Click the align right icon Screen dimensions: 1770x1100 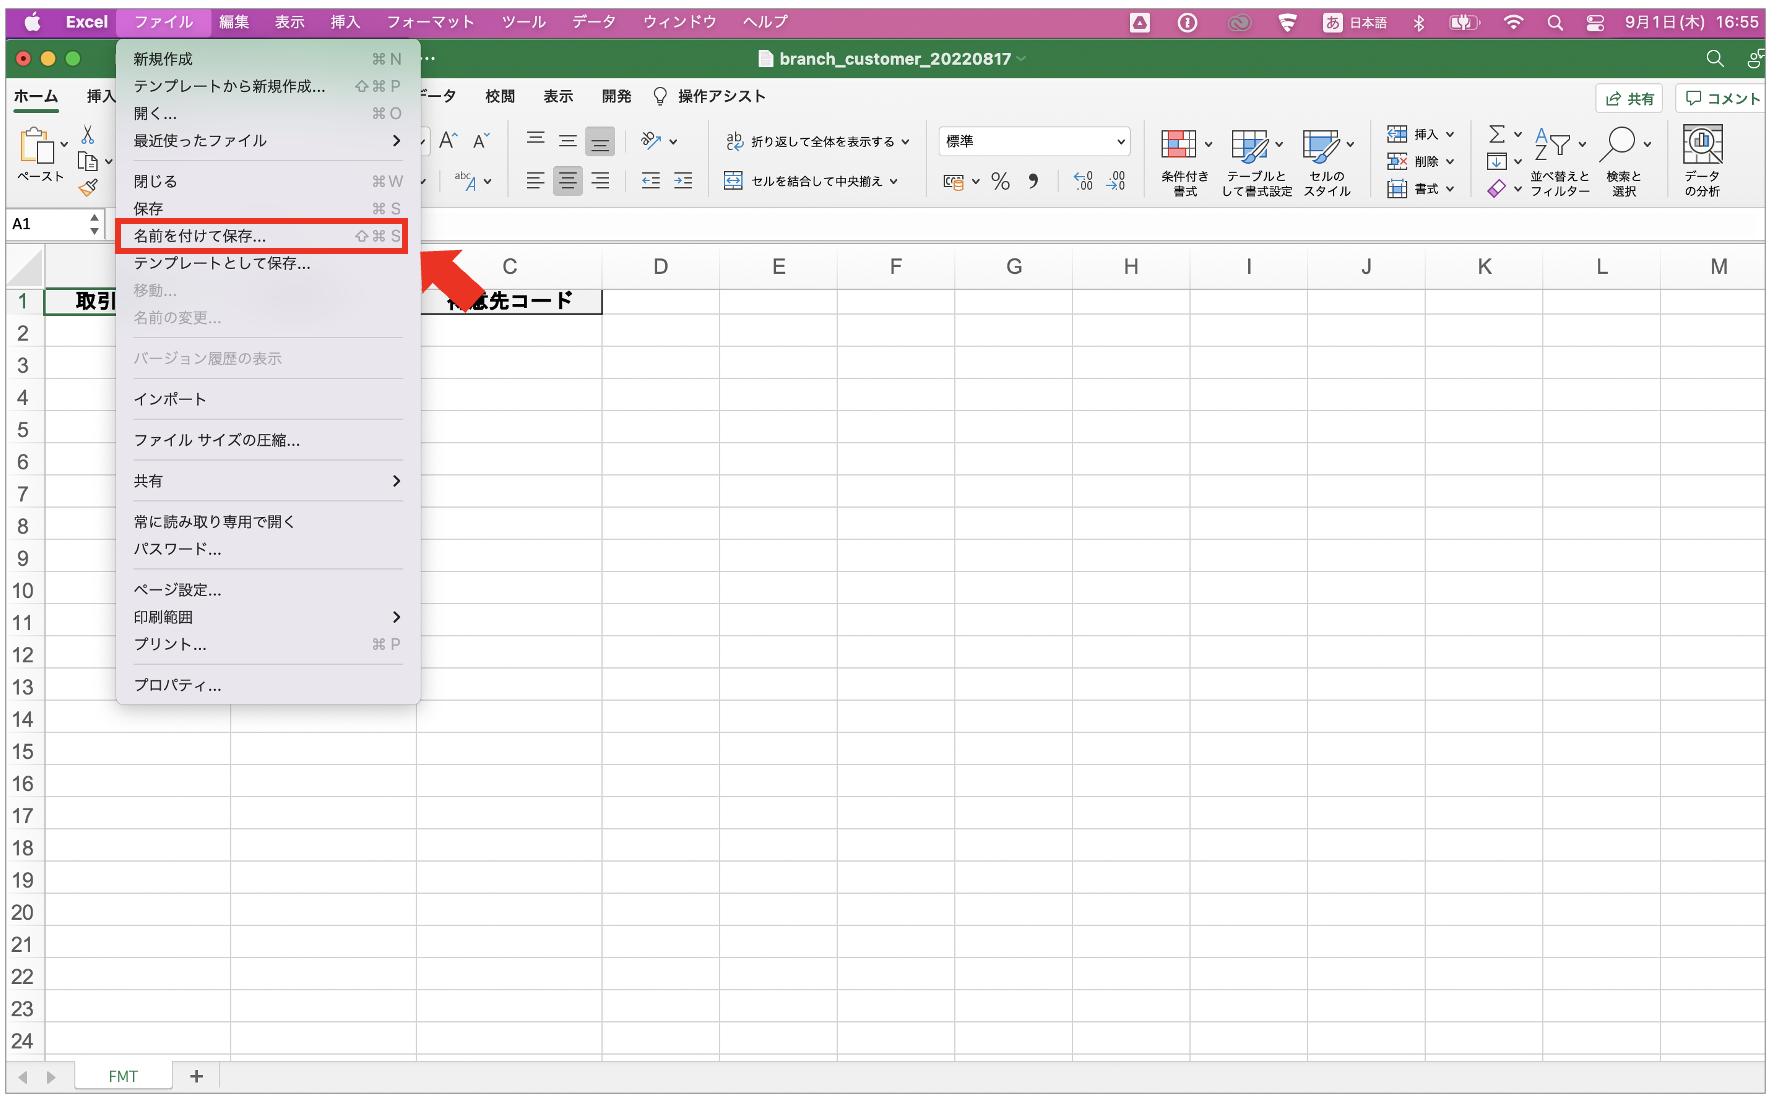click(x=600, y=181)
